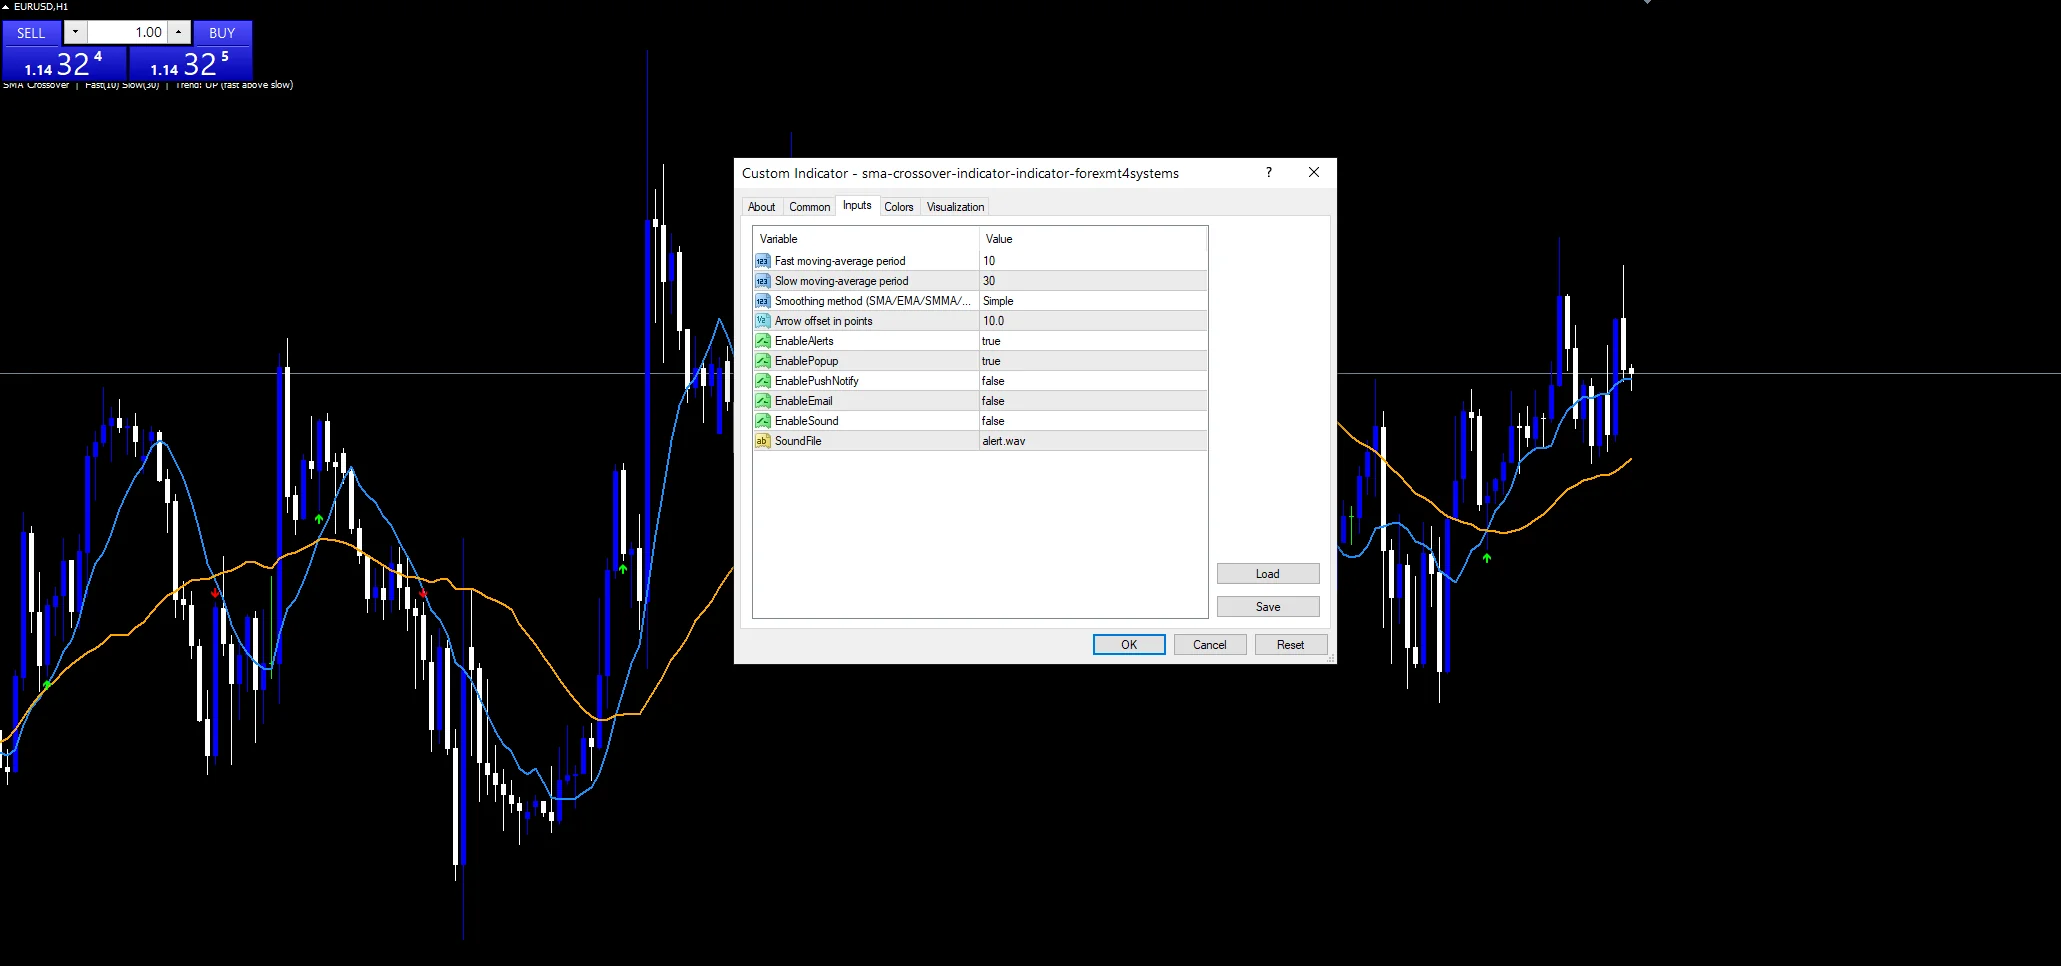Open the Colors tab

coord(898,207)
